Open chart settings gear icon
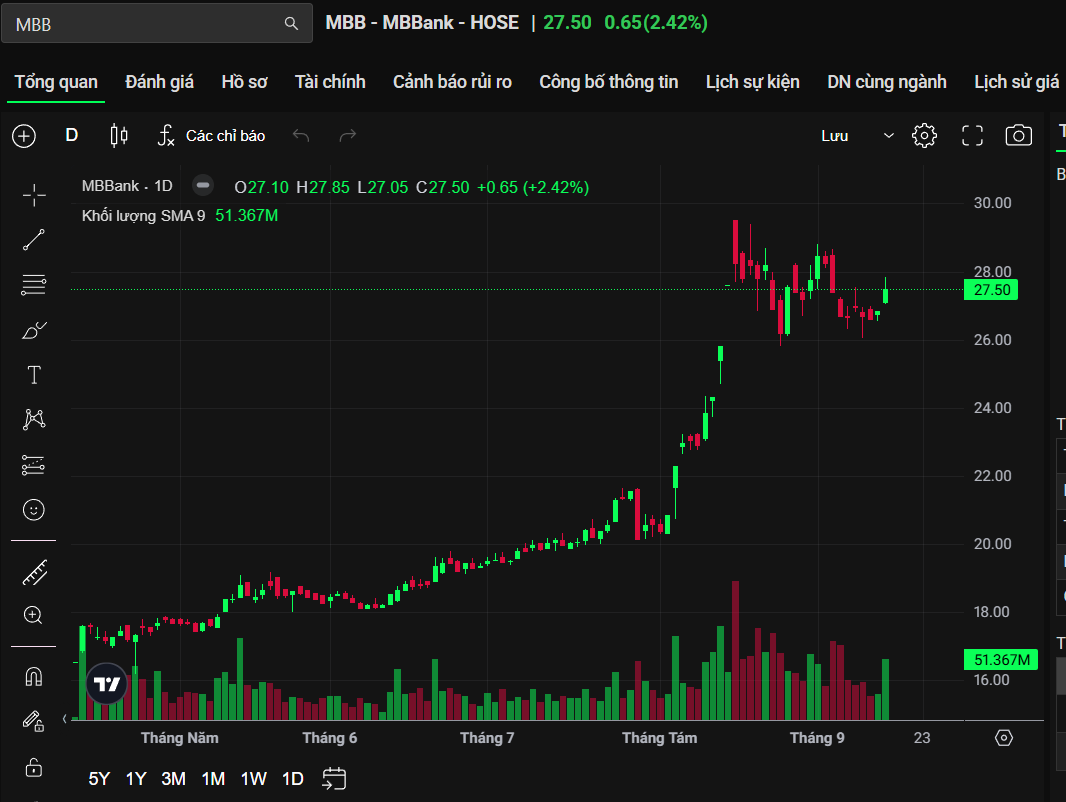The image size is (1066, 802). click(x=924, y=136)
